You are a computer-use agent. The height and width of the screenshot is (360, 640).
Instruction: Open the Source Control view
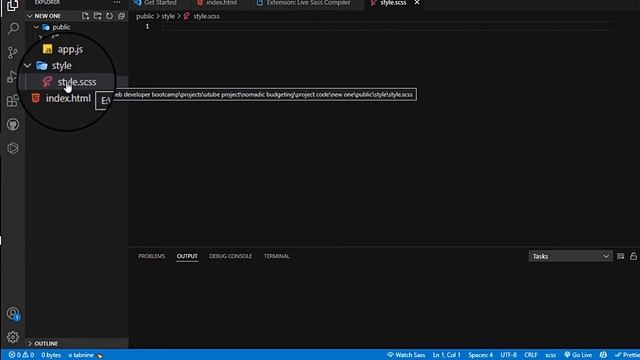[13, 52]
